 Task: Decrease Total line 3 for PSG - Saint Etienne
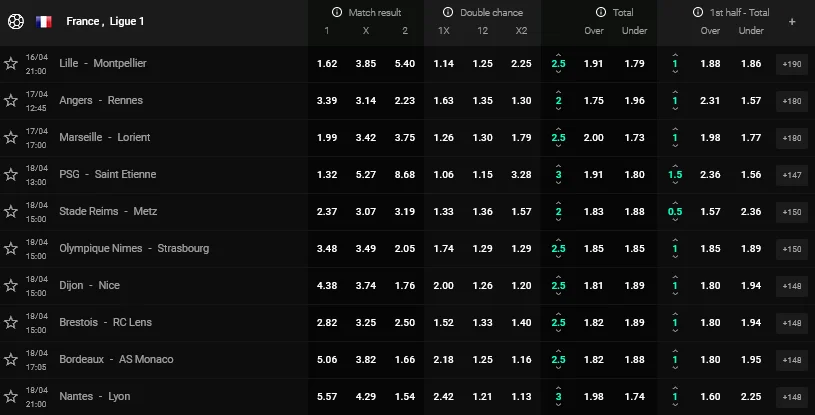click(x=558, y=185)
